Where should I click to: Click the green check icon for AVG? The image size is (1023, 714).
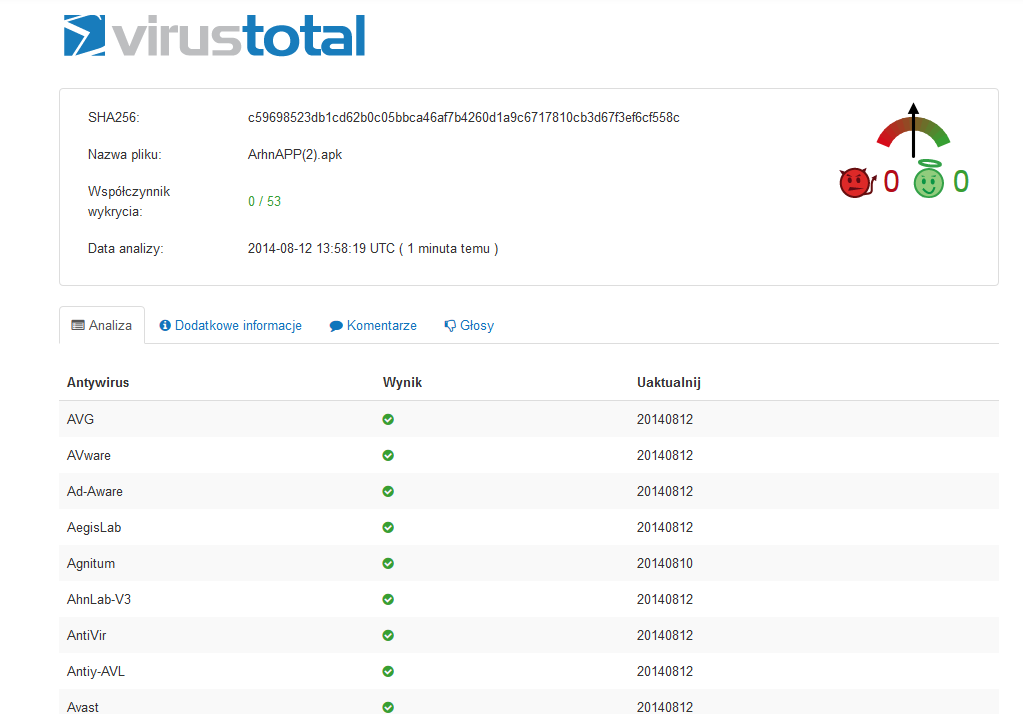tap(388, 420)
